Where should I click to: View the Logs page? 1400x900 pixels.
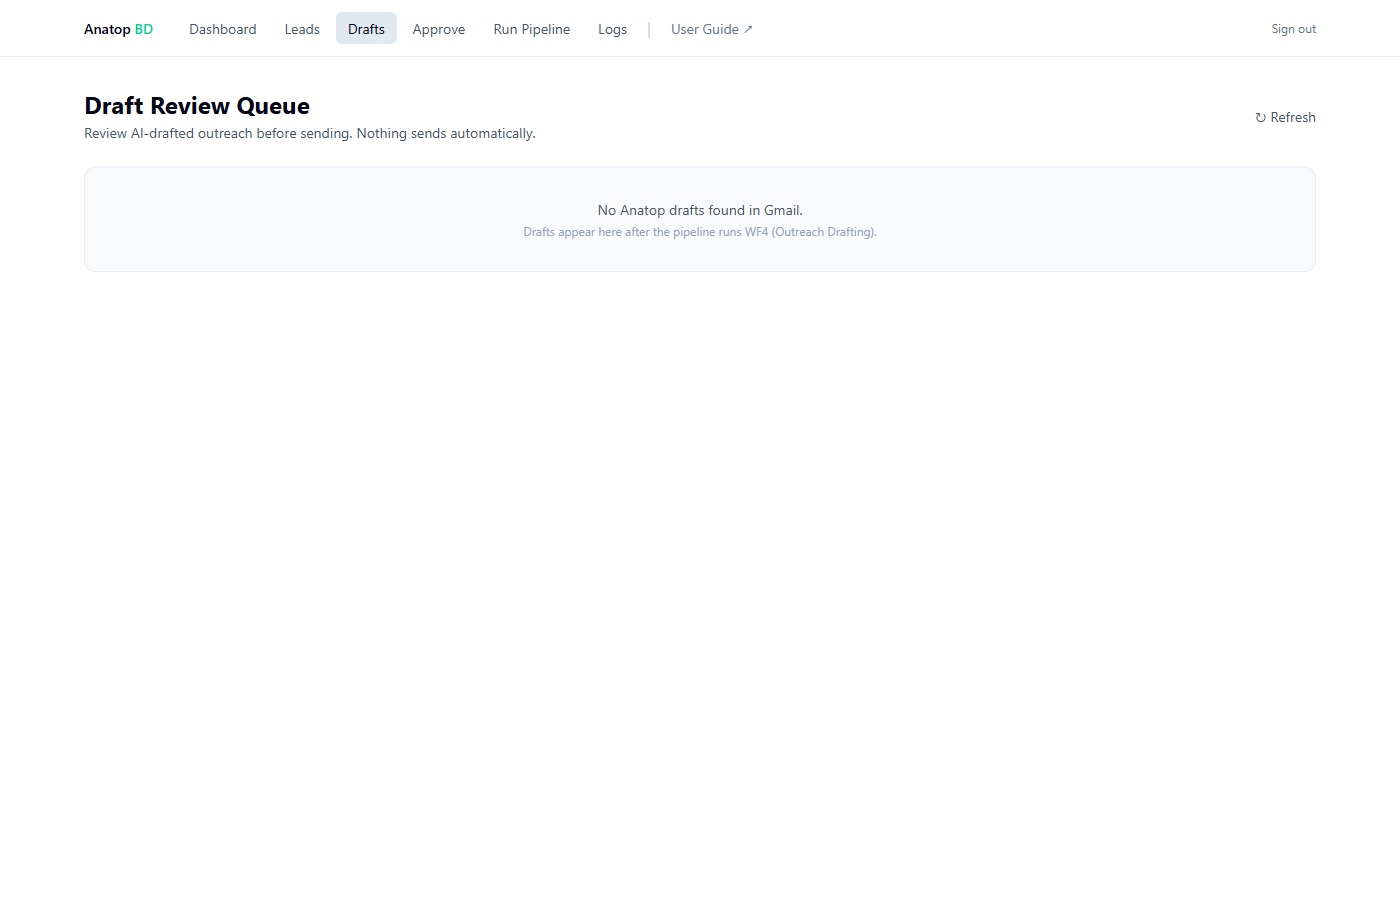point(612,29)
